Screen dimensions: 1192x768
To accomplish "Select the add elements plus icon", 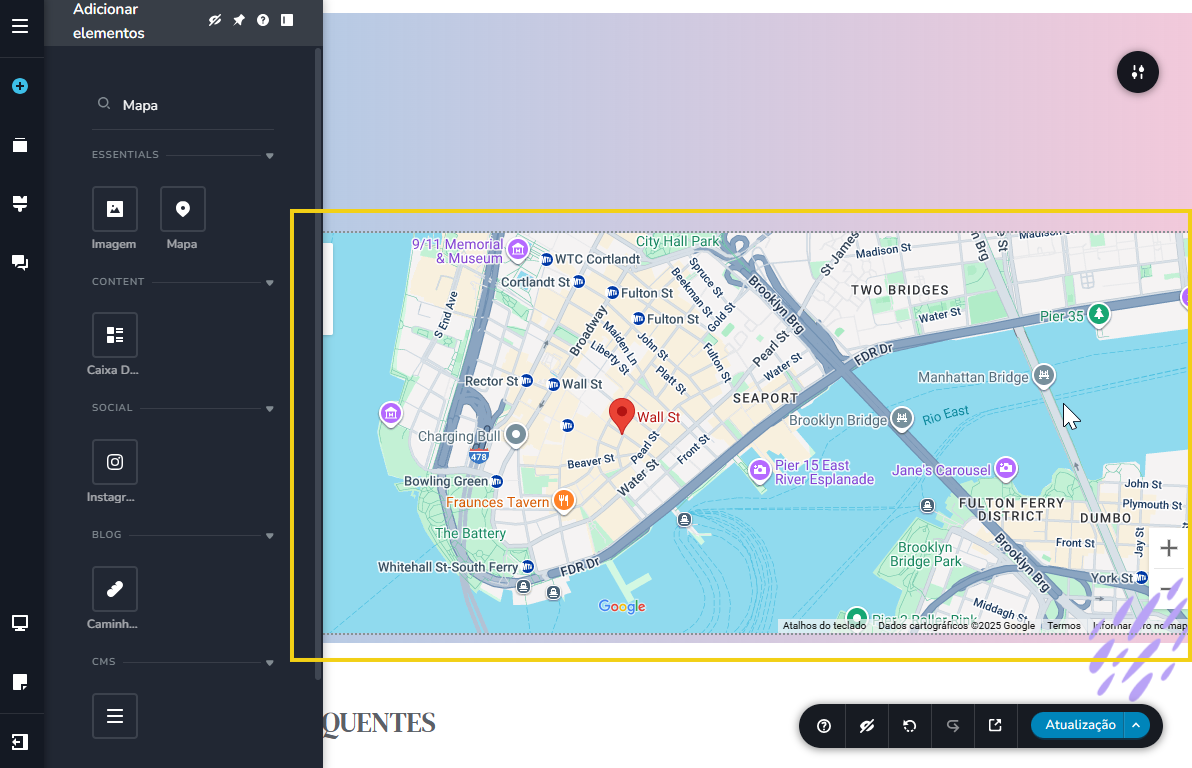I will [x=21, y=86].
